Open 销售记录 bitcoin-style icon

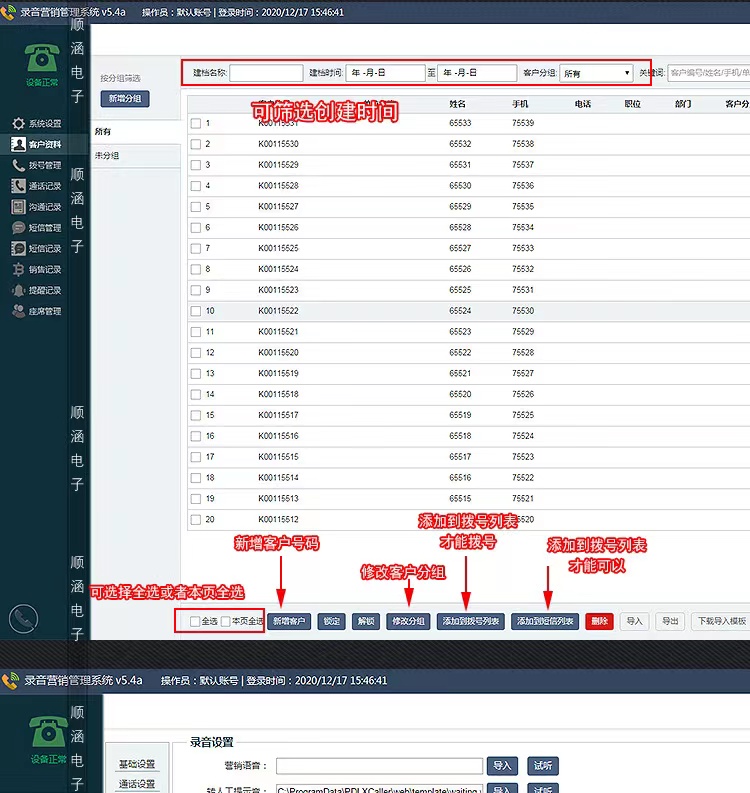(x=19, y=270)
